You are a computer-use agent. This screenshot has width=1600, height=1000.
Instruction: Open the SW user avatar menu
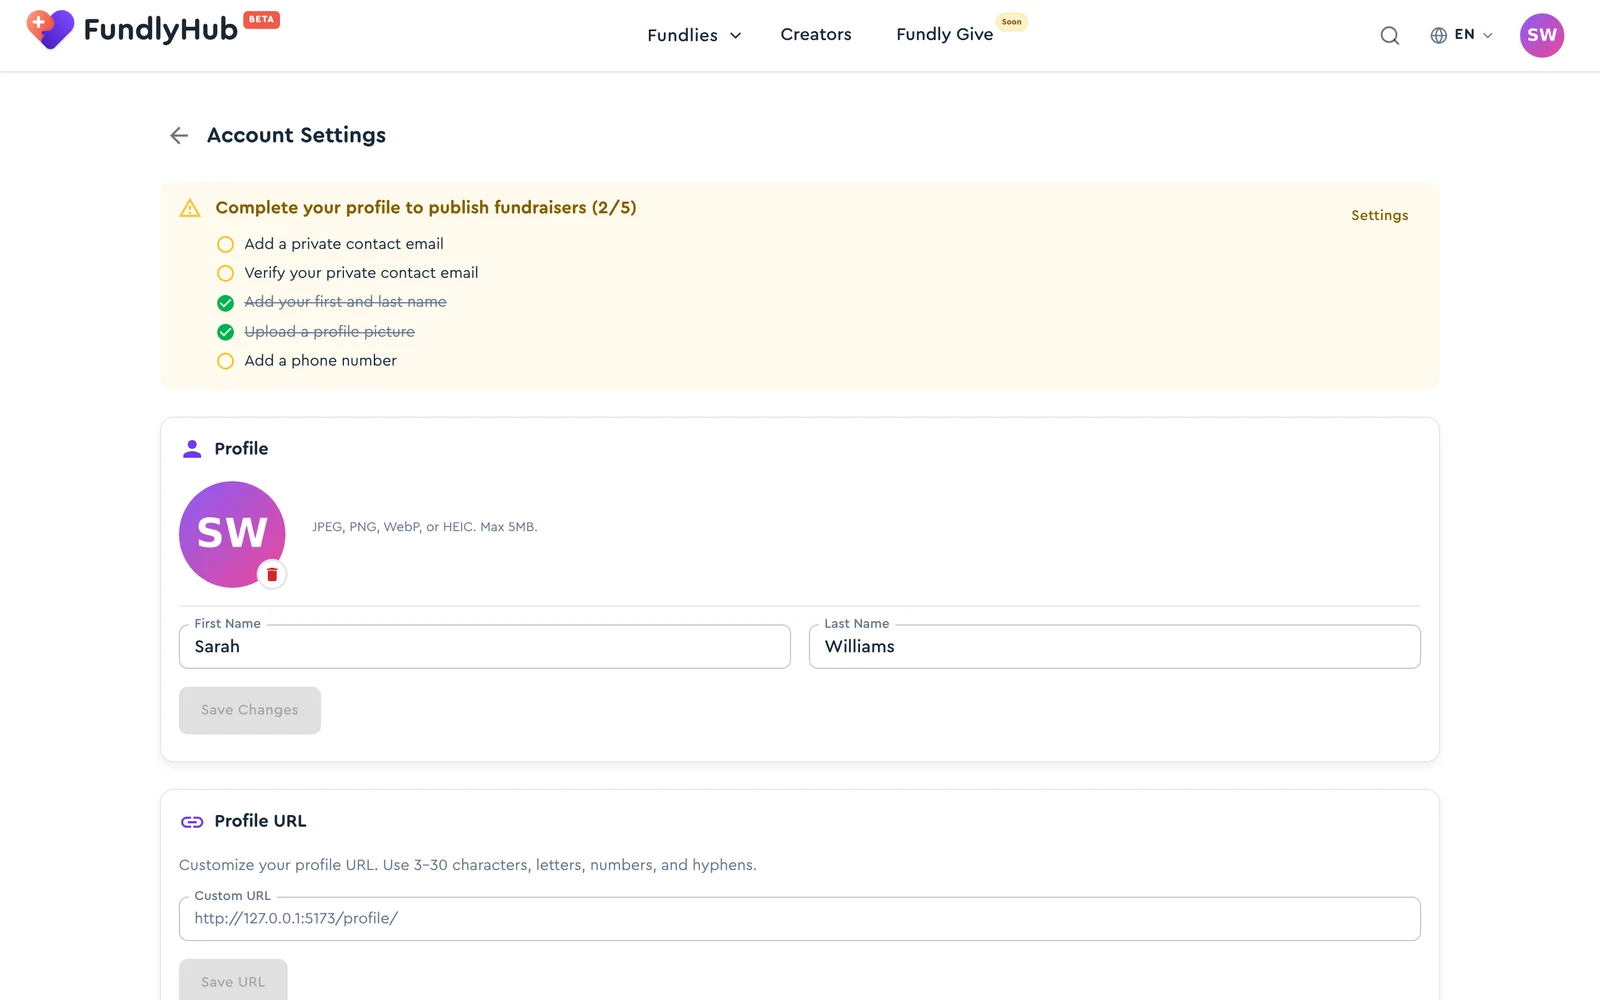(x=1542, y=35)
